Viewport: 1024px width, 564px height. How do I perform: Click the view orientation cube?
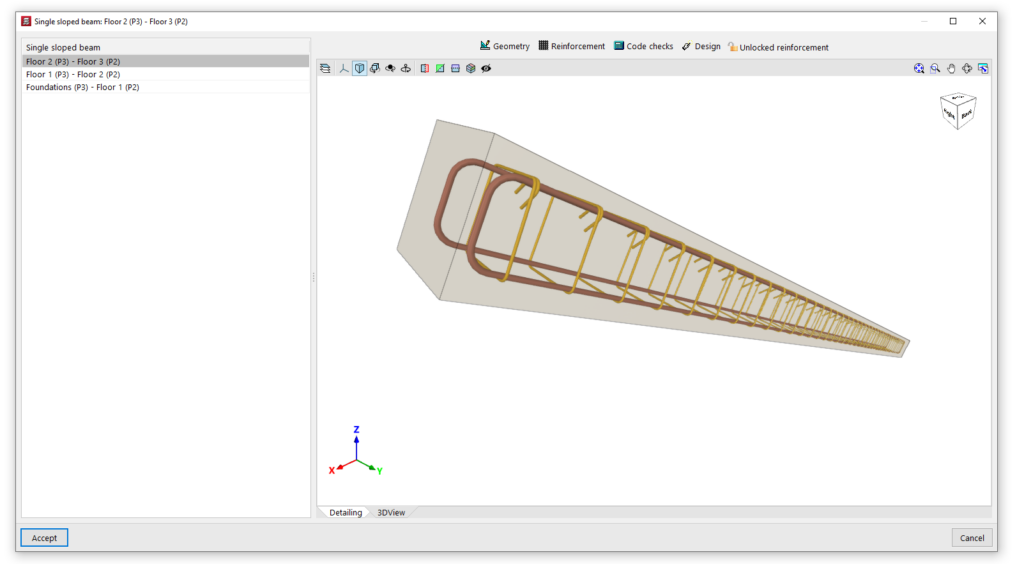(957, 111)
